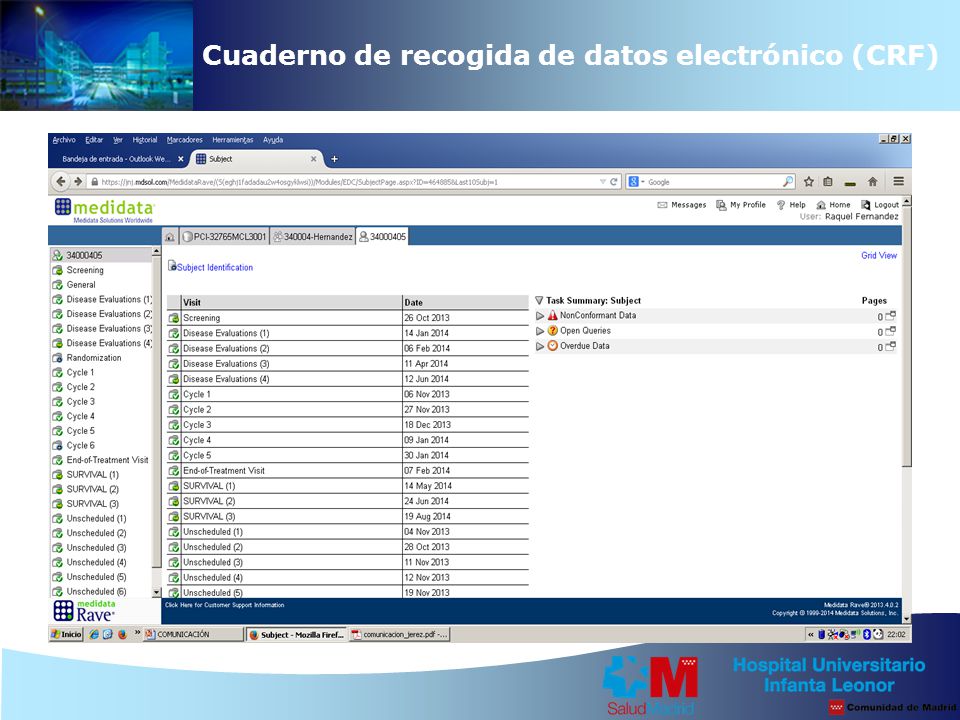Click the Cycle 1 icon in visit table
This screenshot has height=720, width=960.
tap(174, 395)
